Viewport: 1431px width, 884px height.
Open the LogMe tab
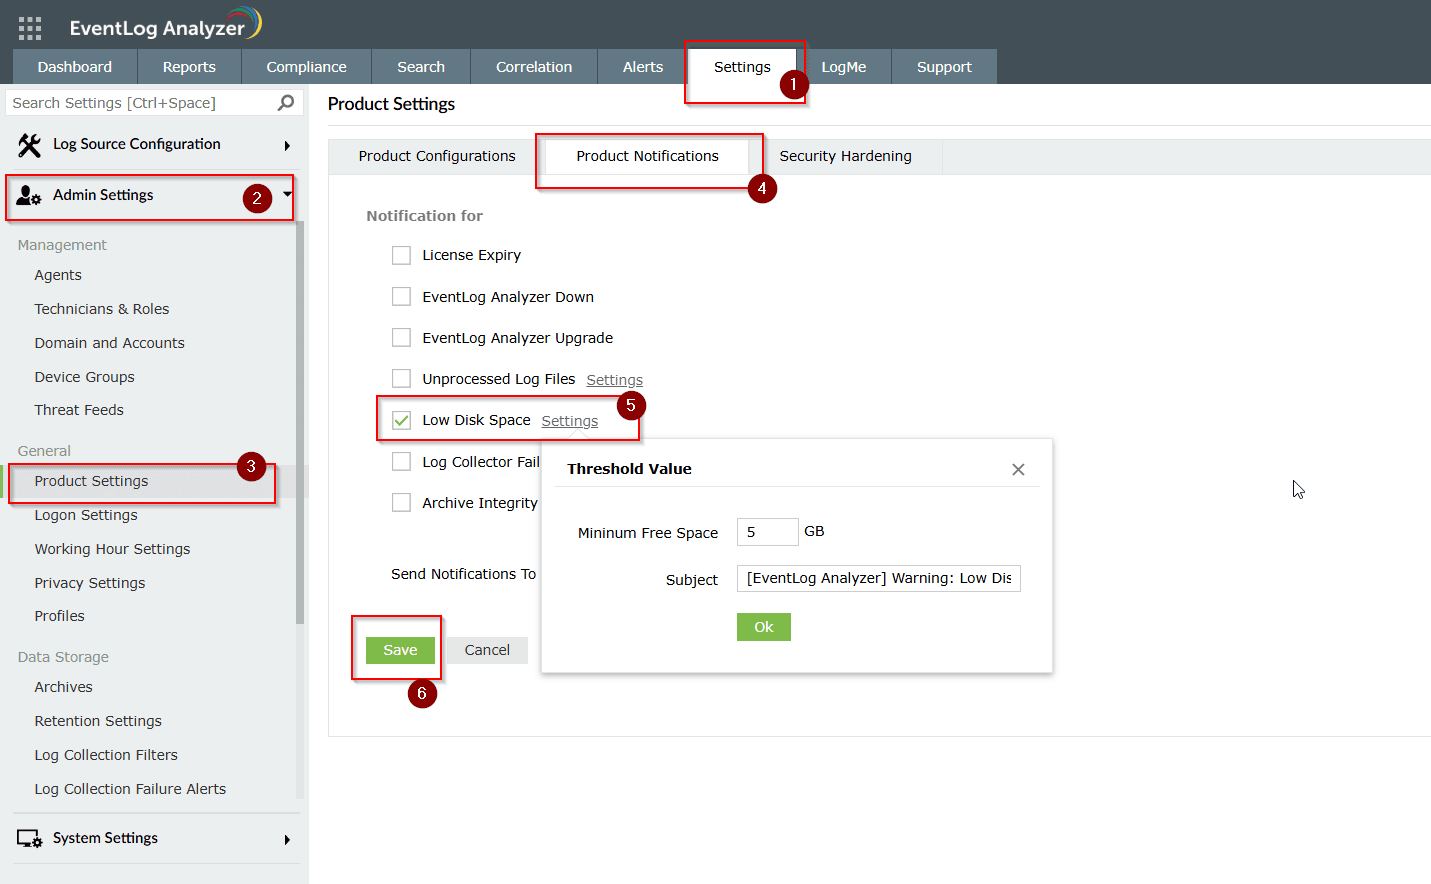(x=844, y=67)
